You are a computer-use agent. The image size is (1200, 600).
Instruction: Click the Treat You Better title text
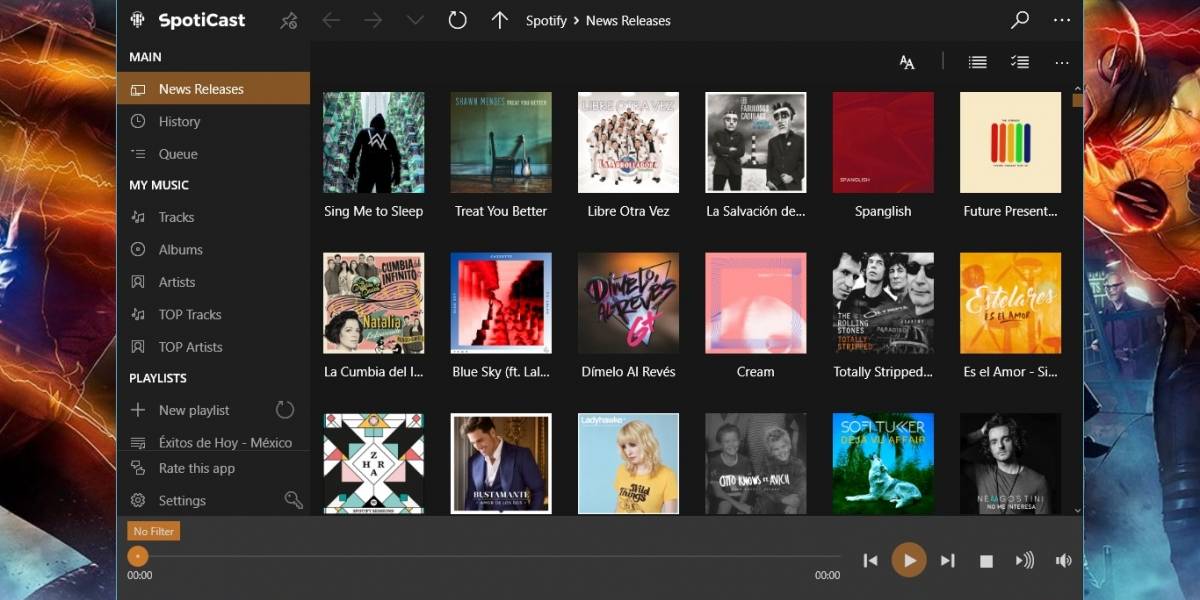click(501, 211)
